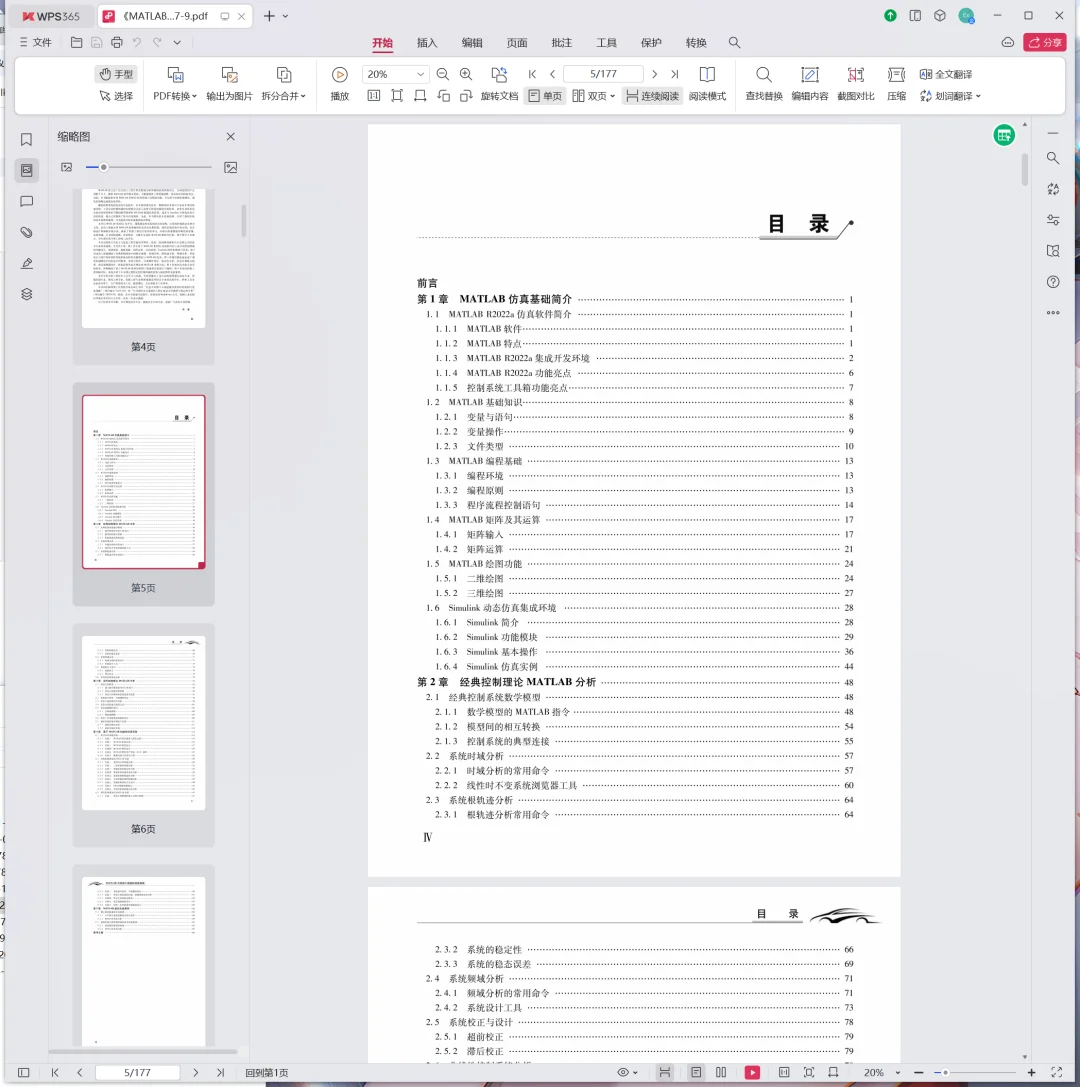Toggle 连续阅读 continuous reading
The image size is (1080, 1087).
click(x=652, y=96)
